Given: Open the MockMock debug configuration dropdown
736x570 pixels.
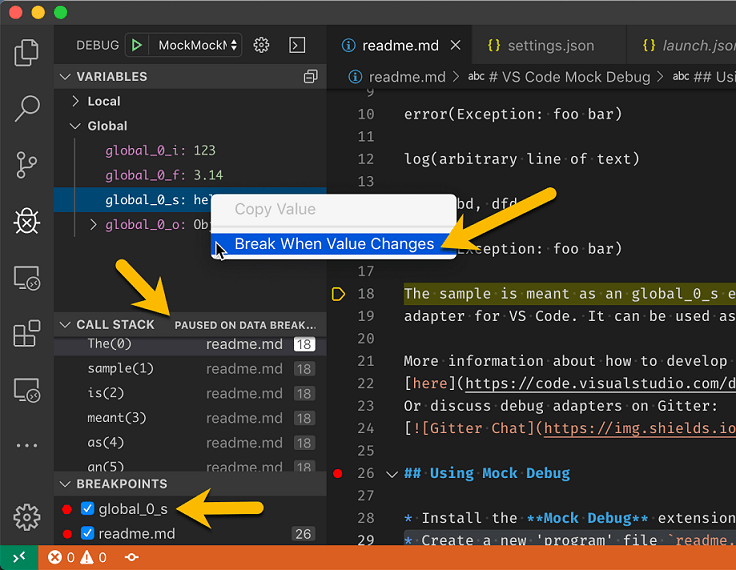Looking at the screenshot, I should pos(198,45).
